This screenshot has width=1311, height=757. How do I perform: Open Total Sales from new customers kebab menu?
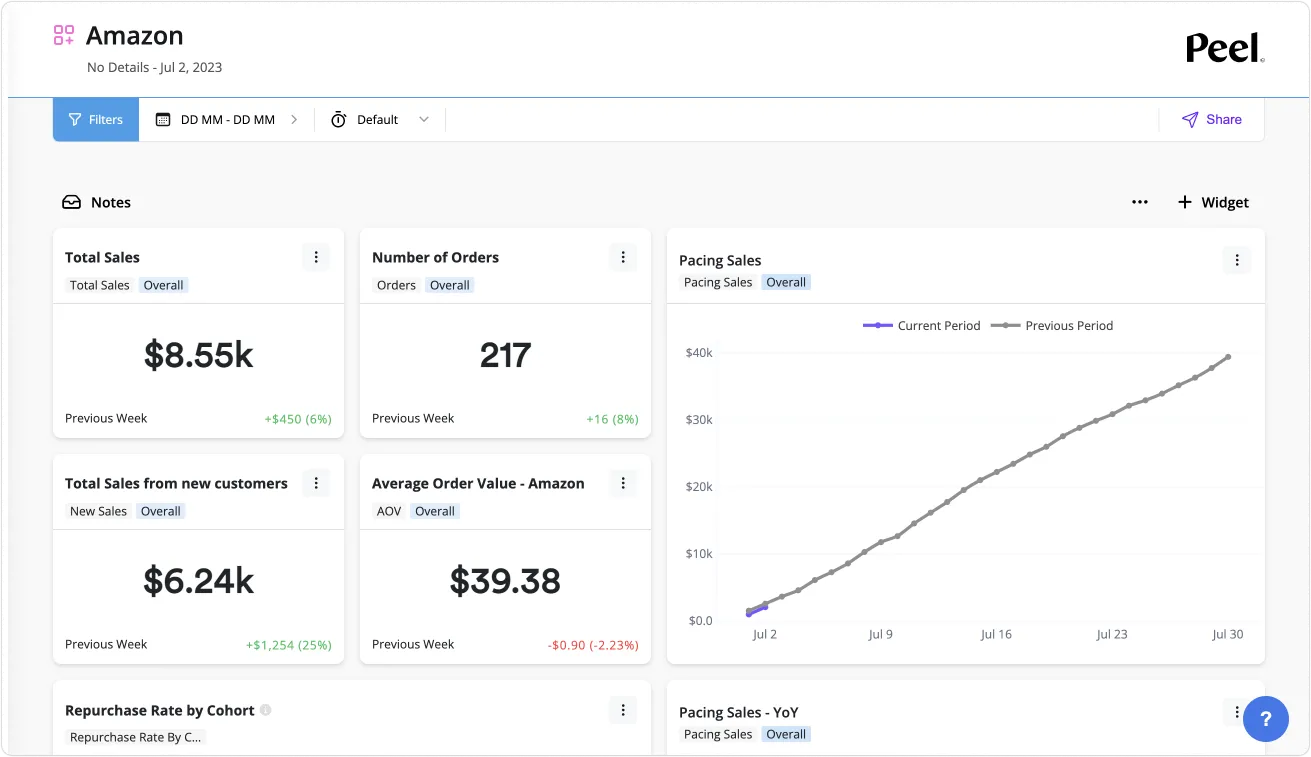click(x=316, y=483)
